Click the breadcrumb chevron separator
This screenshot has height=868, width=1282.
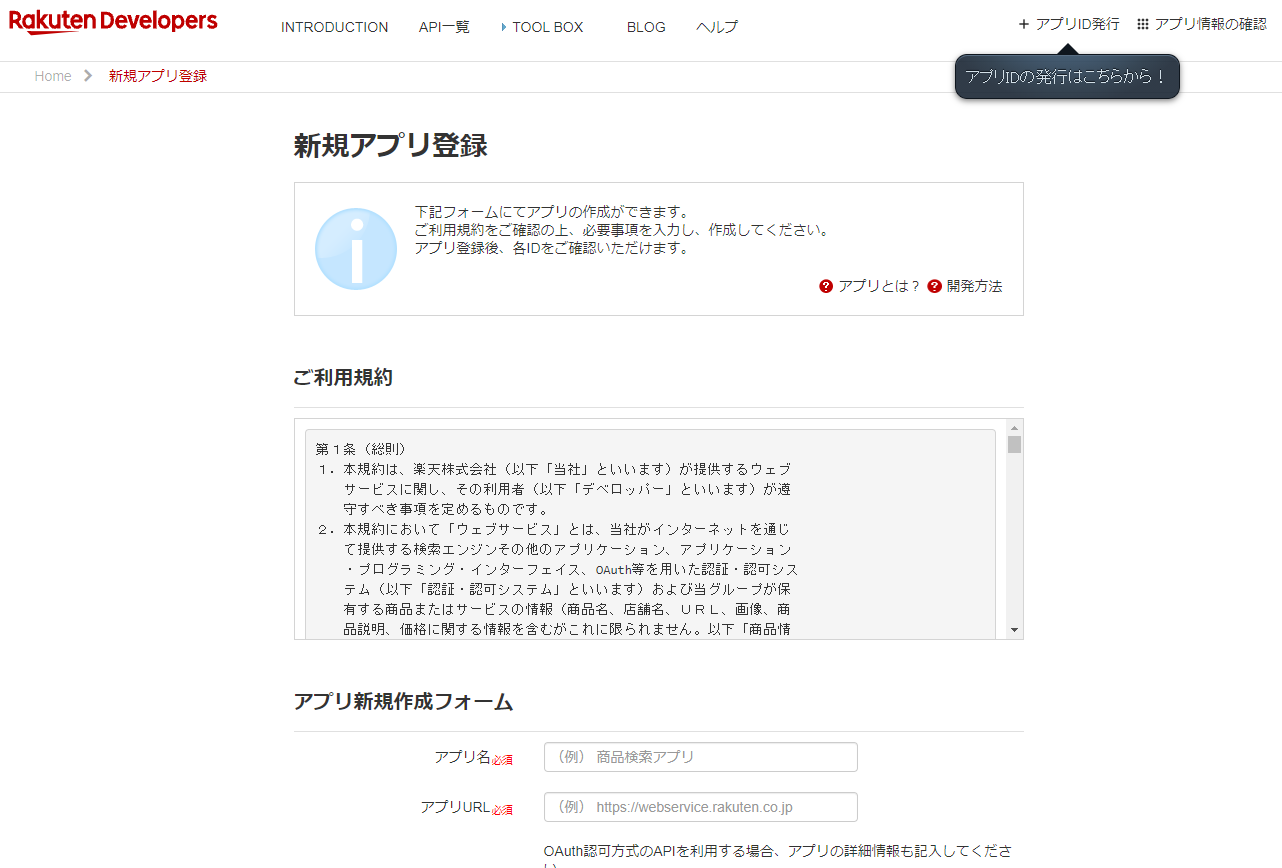(x=89, y=76)
